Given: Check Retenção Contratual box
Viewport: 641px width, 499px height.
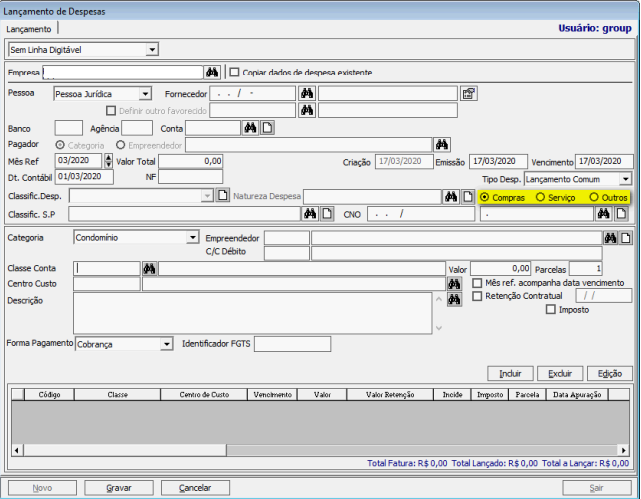Looking at the screenshot, I should (x=477, y=296).
